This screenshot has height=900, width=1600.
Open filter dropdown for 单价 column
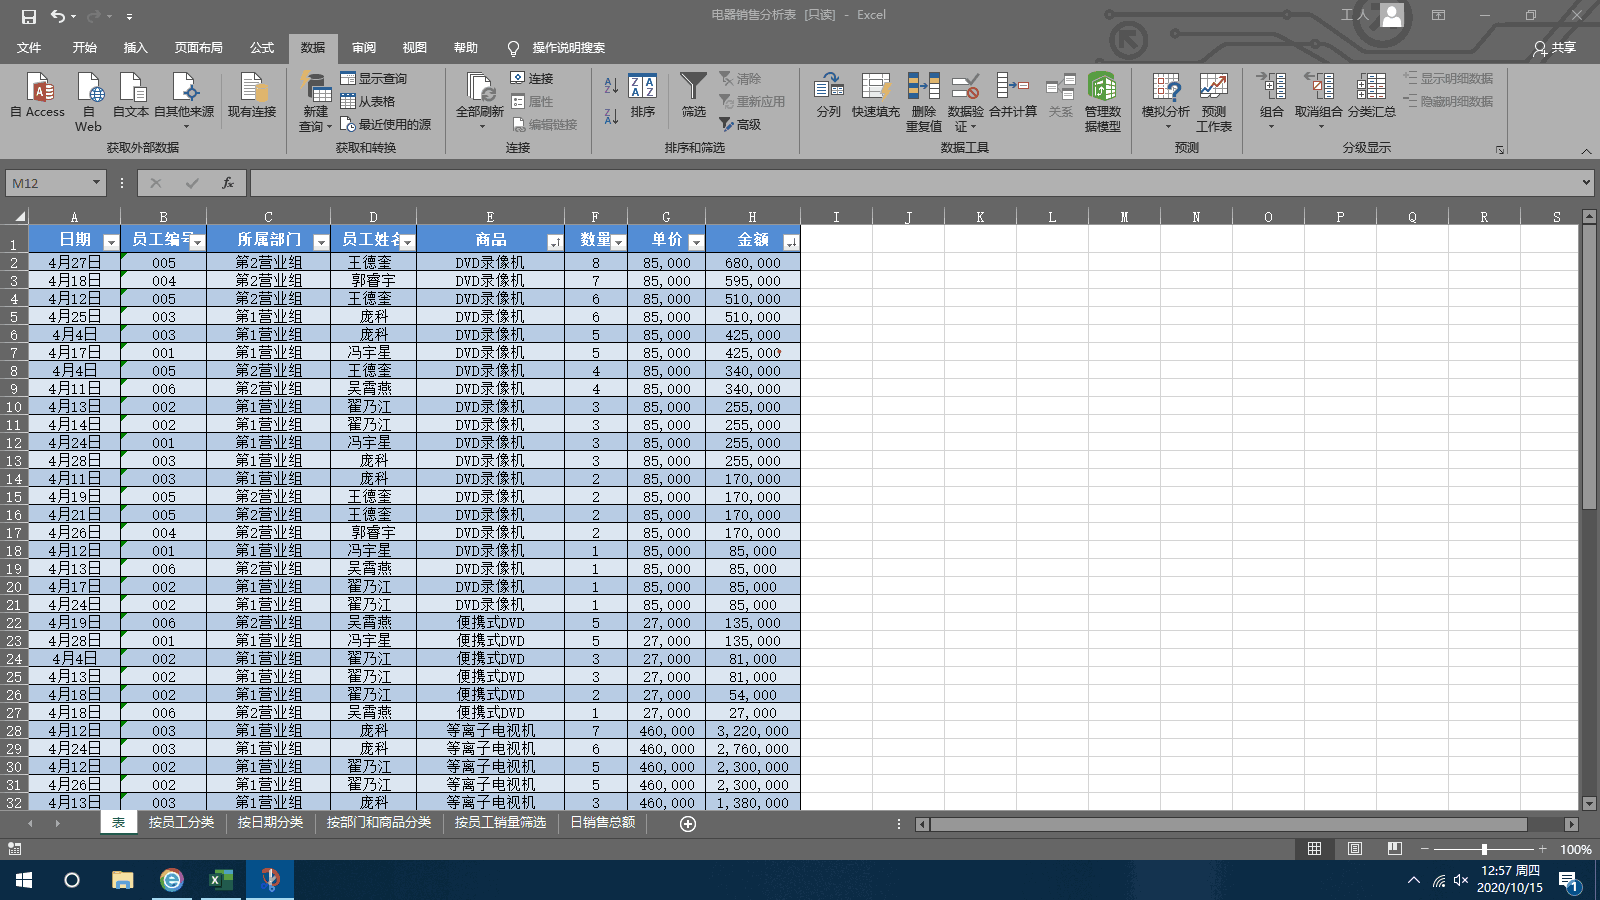[x=696, y=242]
